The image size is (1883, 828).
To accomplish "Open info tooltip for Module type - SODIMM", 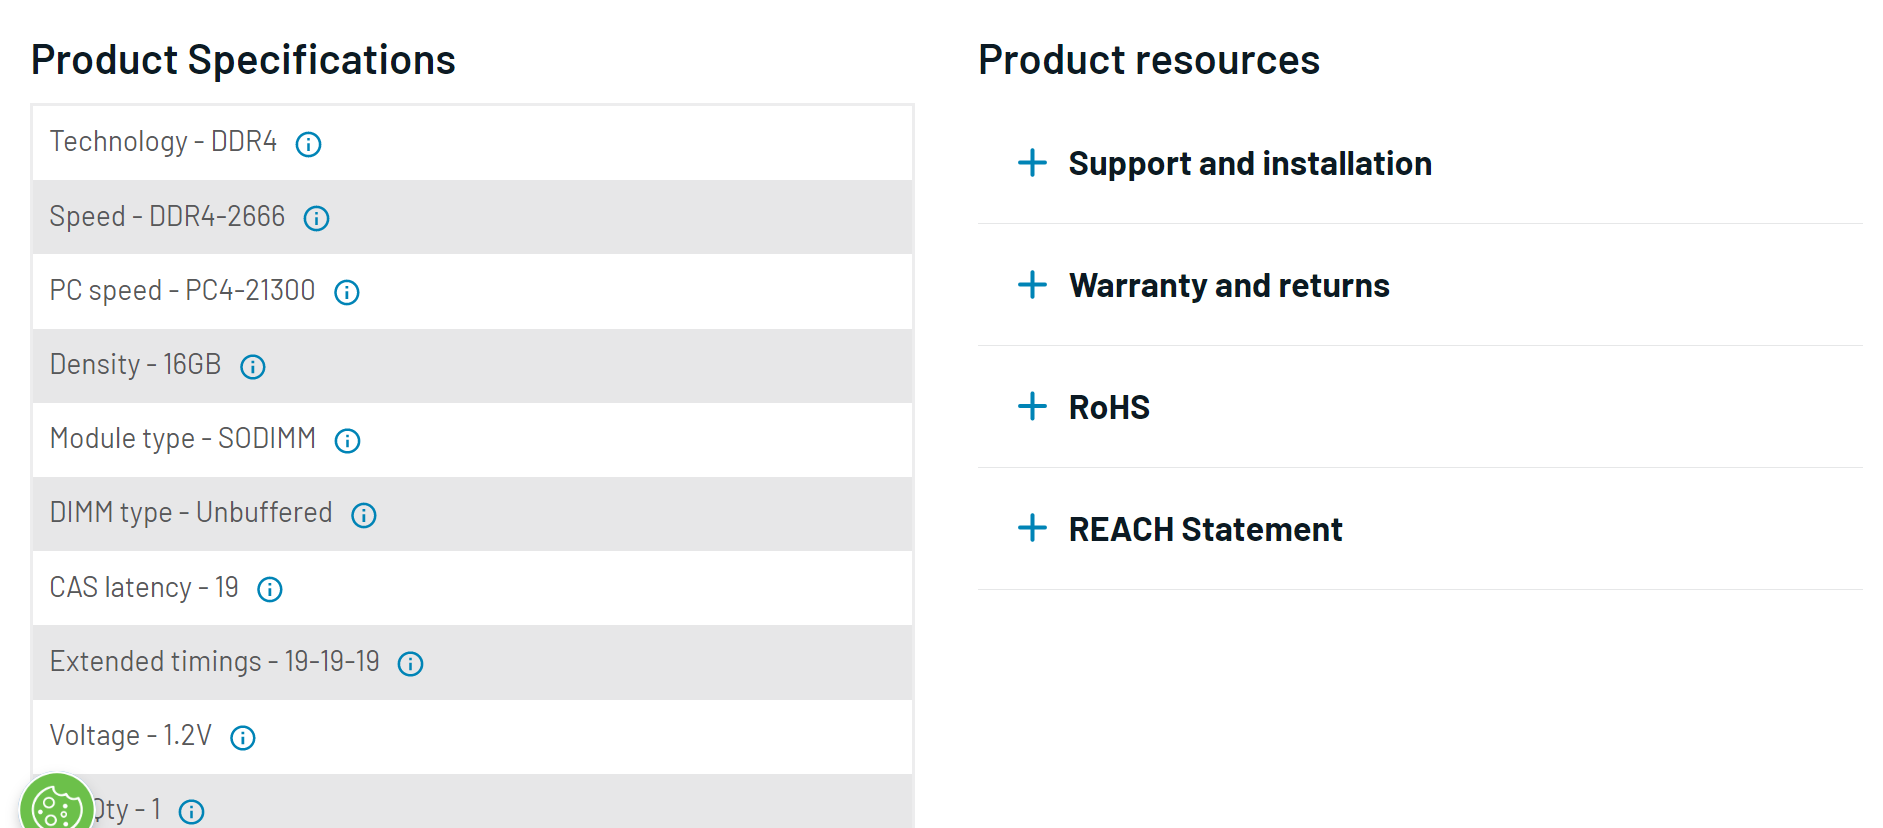I will click(x=347, y=441).
